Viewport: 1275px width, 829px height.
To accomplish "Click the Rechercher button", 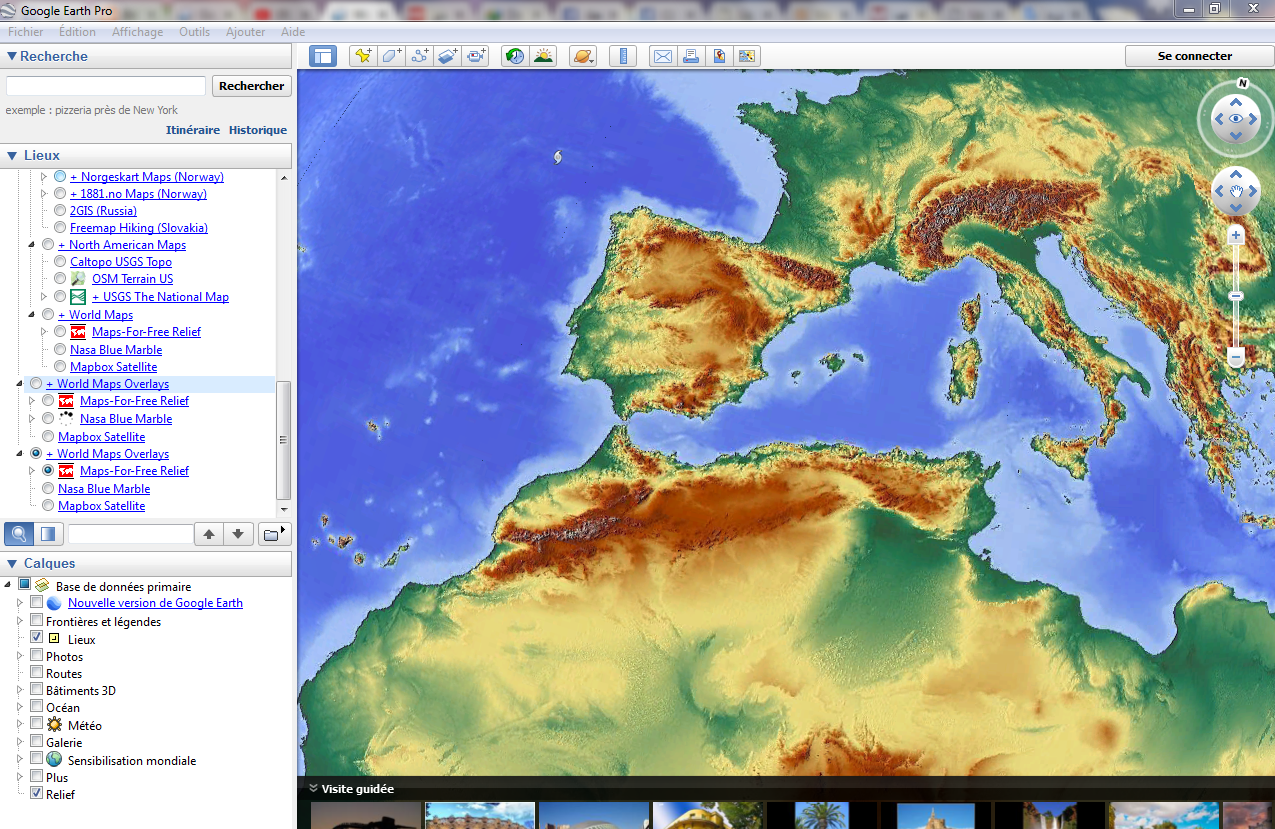I will [252, 86].
